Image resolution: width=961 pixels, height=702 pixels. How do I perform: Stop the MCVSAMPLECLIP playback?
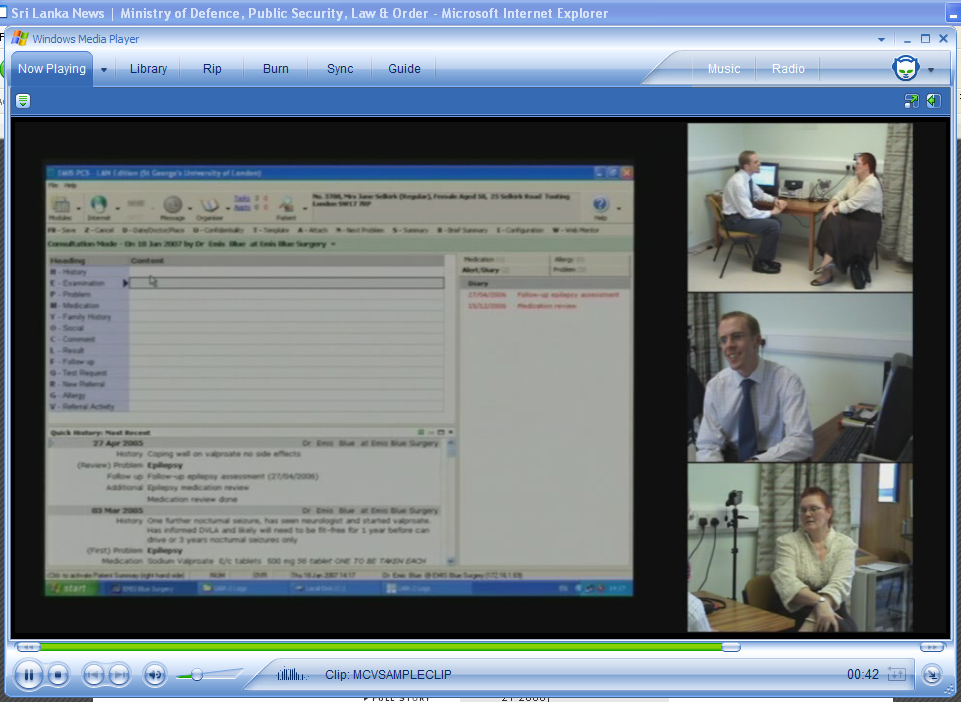(x=58, y=675)
